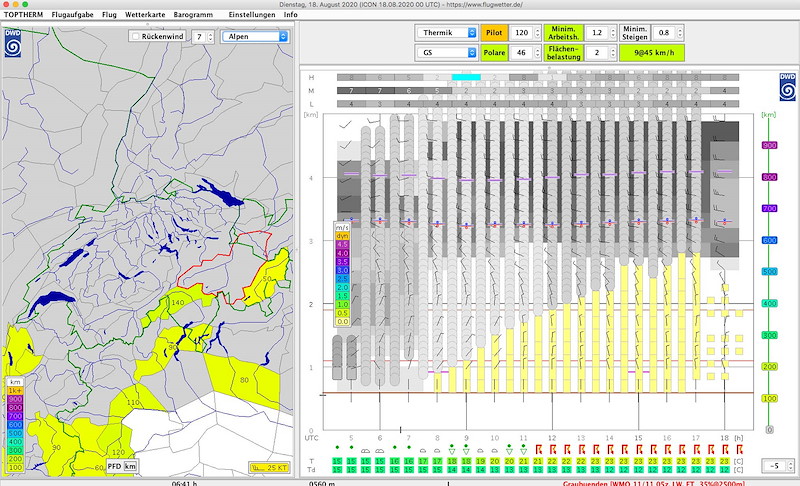The width and height of the screenshot is (800, 486).
Task: Click the red flag symbol under hour 16
Action: [x=667, y=449]
